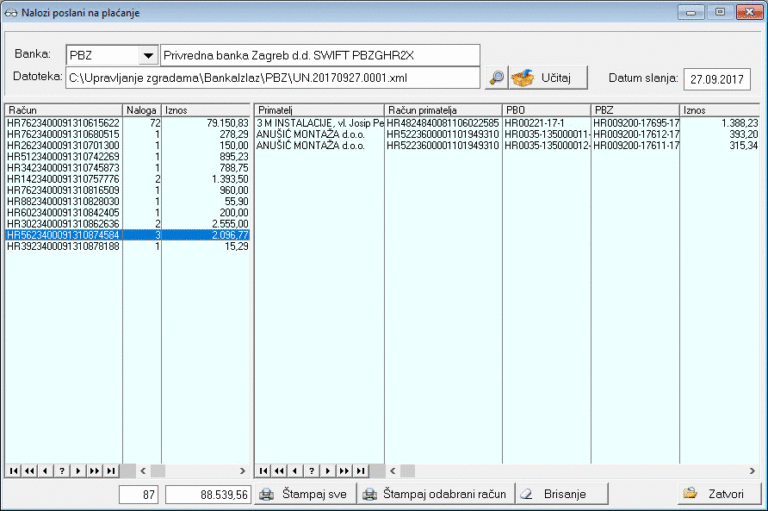Click previous page arrow in right navigator
Image resolution: width=768 pixels, height=511 pixels.
(280, 470)
